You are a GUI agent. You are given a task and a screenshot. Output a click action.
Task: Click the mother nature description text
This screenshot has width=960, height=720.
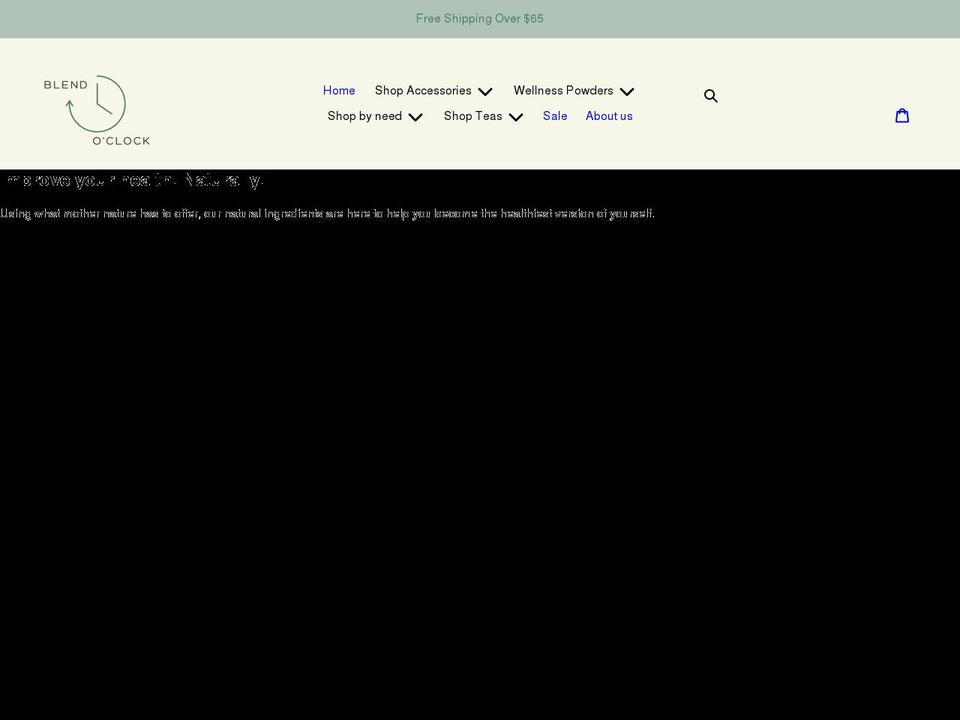coord(327,213)
